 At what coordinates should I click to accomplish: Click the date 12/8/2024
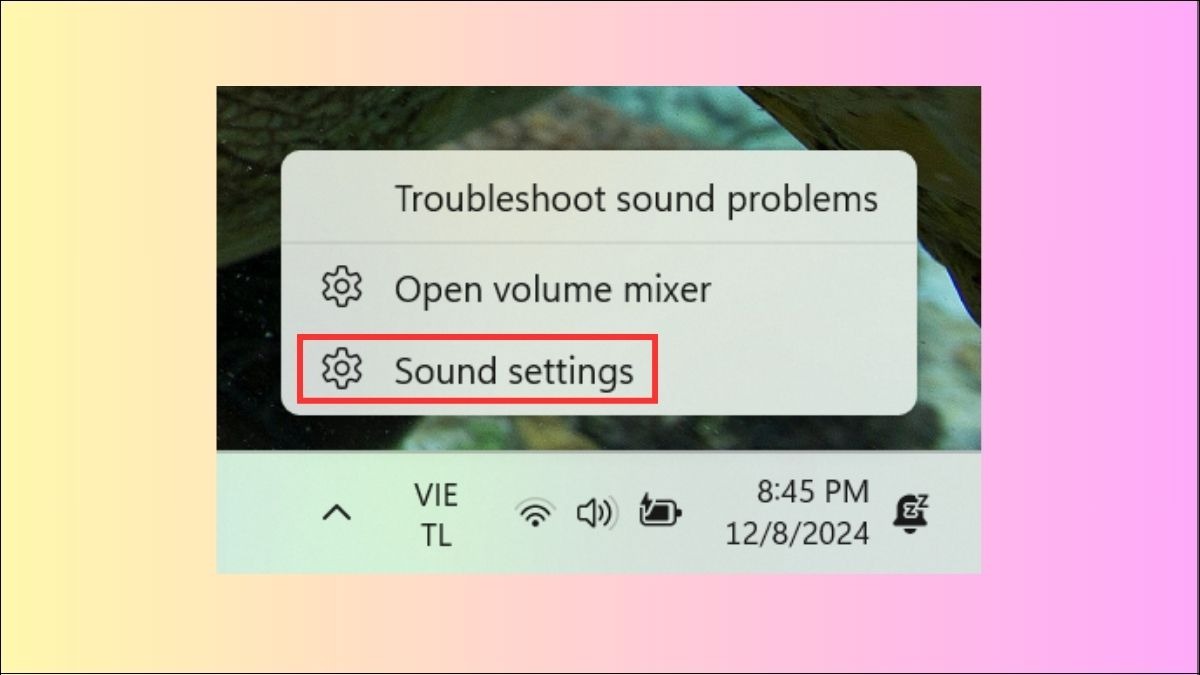pos(798,533)
